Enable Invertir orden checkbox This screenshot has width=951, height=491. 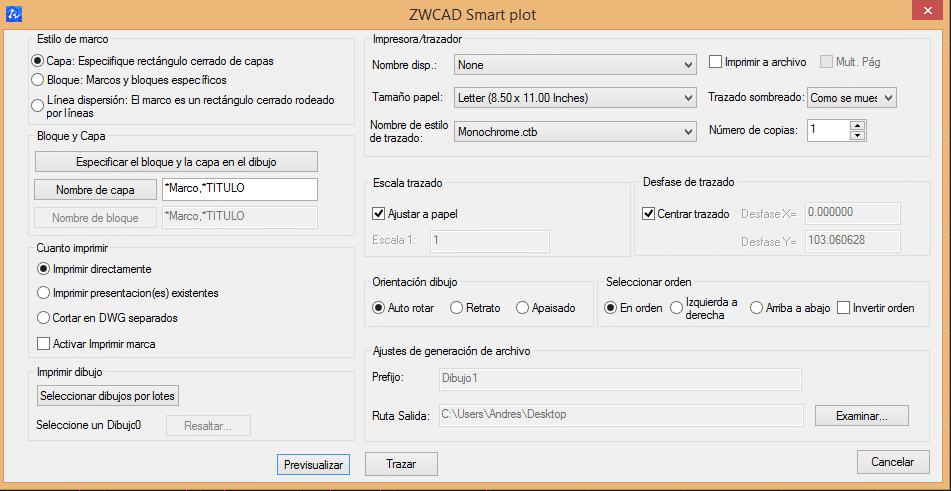pyautogui.click(x=844, y=308)
